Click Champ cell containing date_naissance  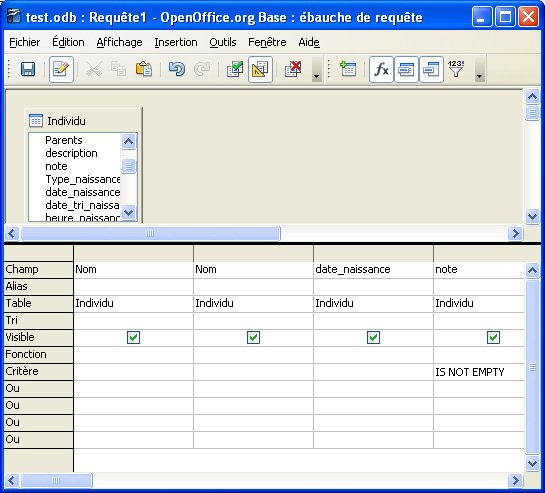click(x=373, y=269)
